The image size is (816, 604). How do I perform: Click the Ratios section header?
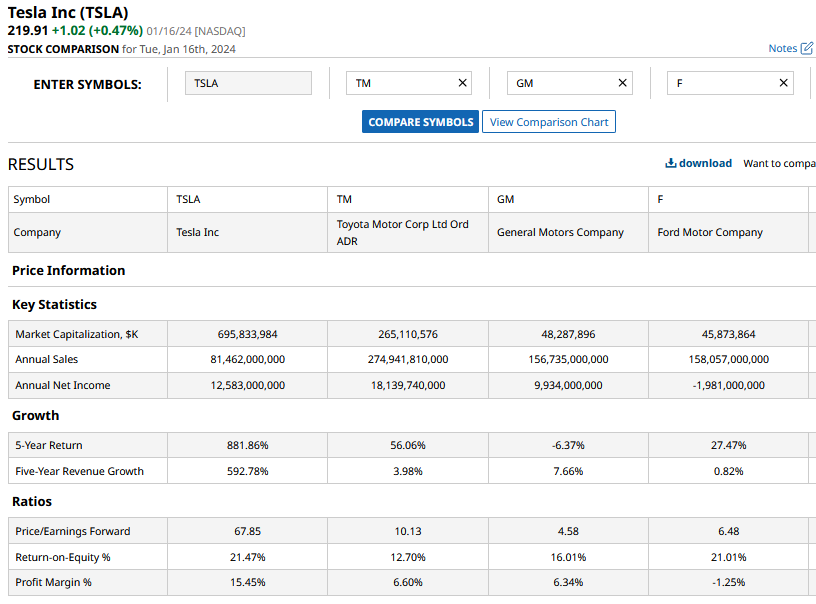click(32, 501)
